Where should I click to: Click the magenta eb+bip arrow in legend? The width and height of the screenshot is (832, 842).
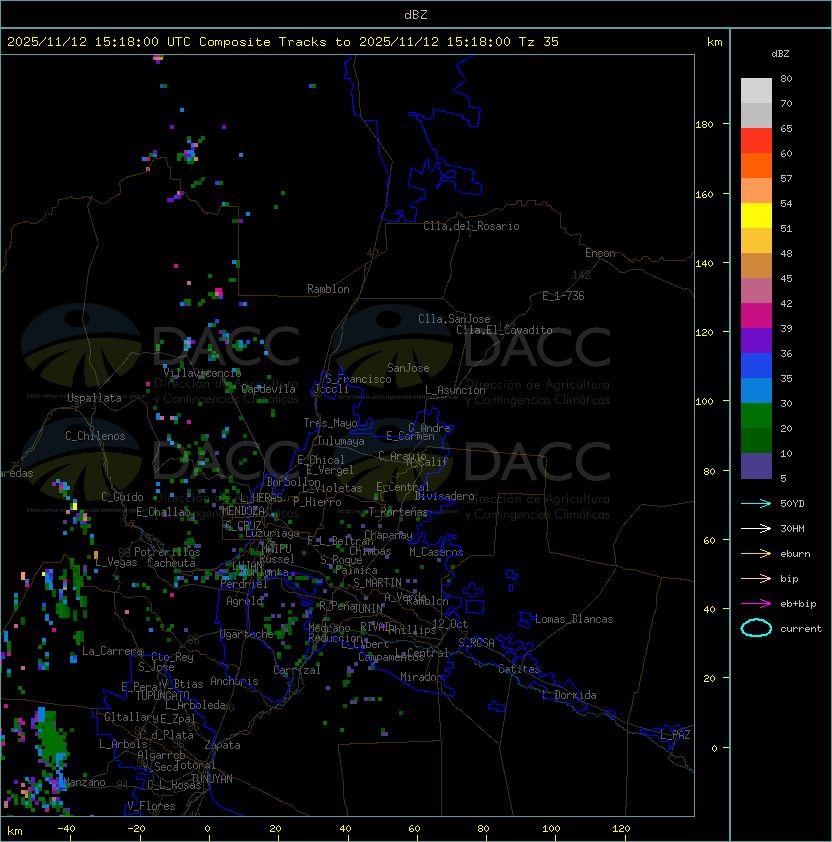tap(756, 604)
